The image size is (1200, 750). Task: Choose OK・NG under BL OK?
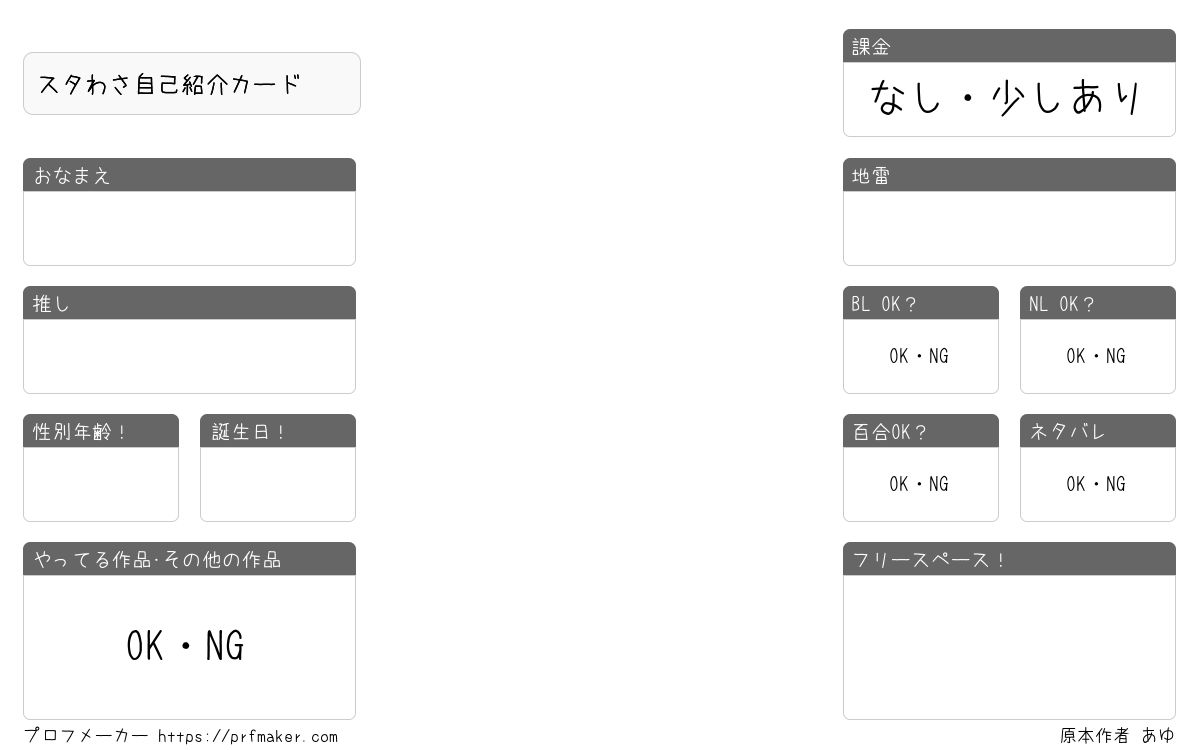click(919, 356)
